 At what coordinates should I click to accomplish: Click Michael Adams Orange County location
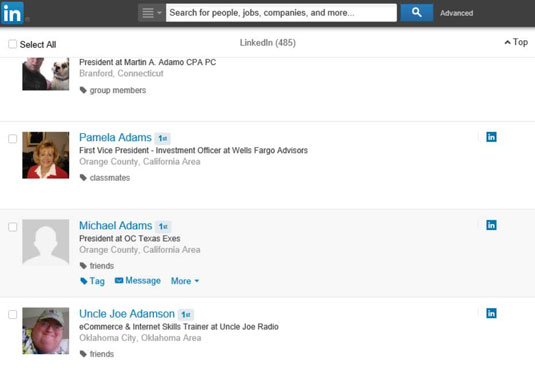click(x=140, y=250)
